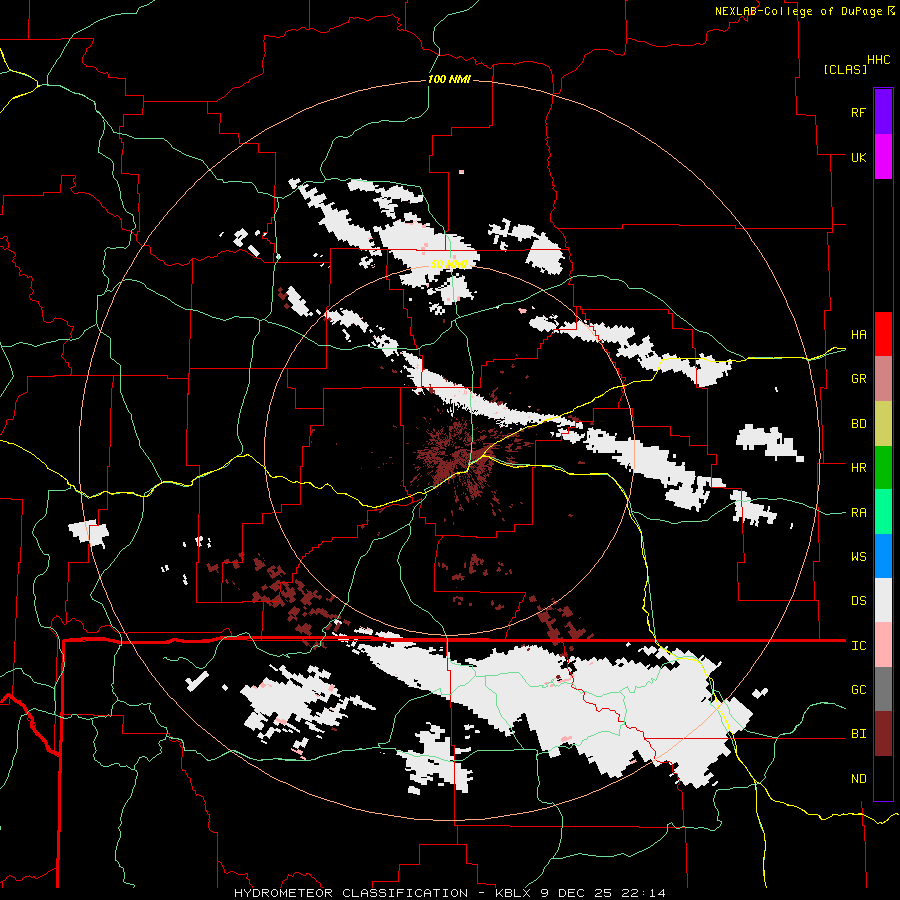This screenshot has width=900, height=900.
Task: Click the '[CLAS]' units label
Action: (845, 69)
